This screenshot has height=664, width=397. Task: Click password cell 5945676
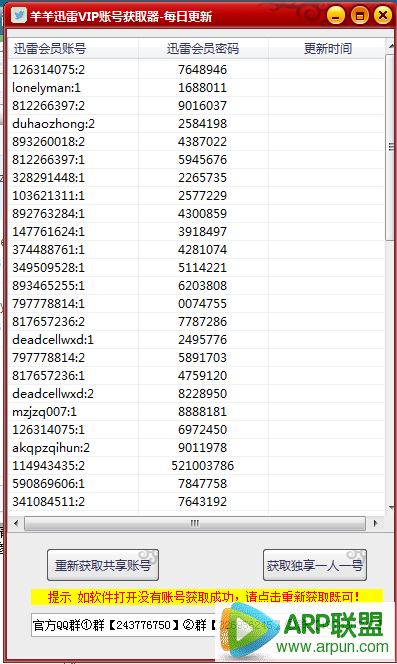pos(203,160)
